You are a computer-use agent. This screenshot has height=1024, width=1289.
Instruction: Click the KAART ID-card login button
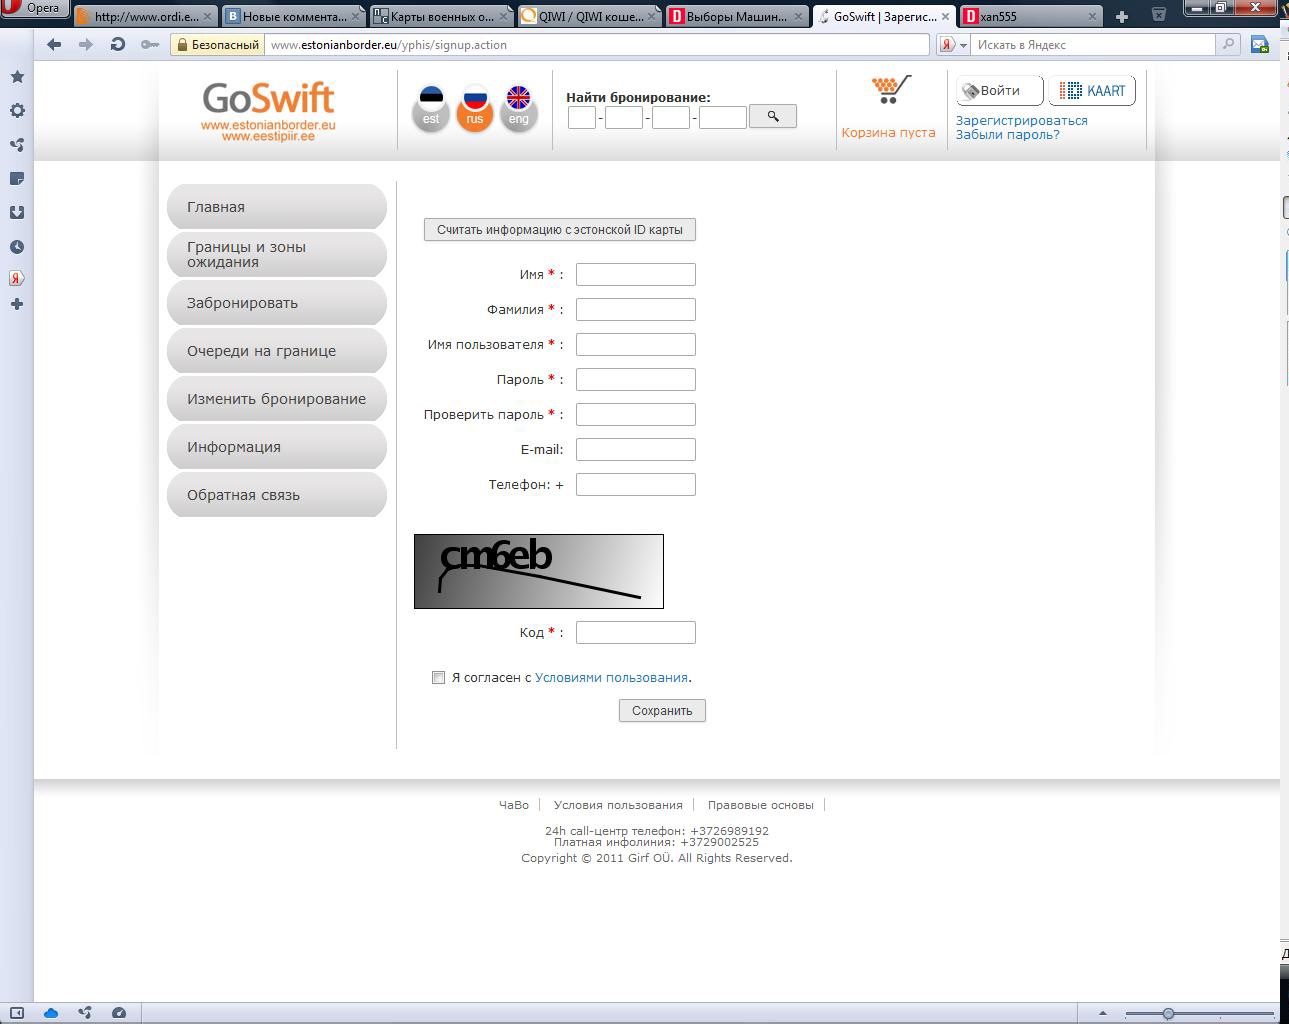[x=1092, y=91]
